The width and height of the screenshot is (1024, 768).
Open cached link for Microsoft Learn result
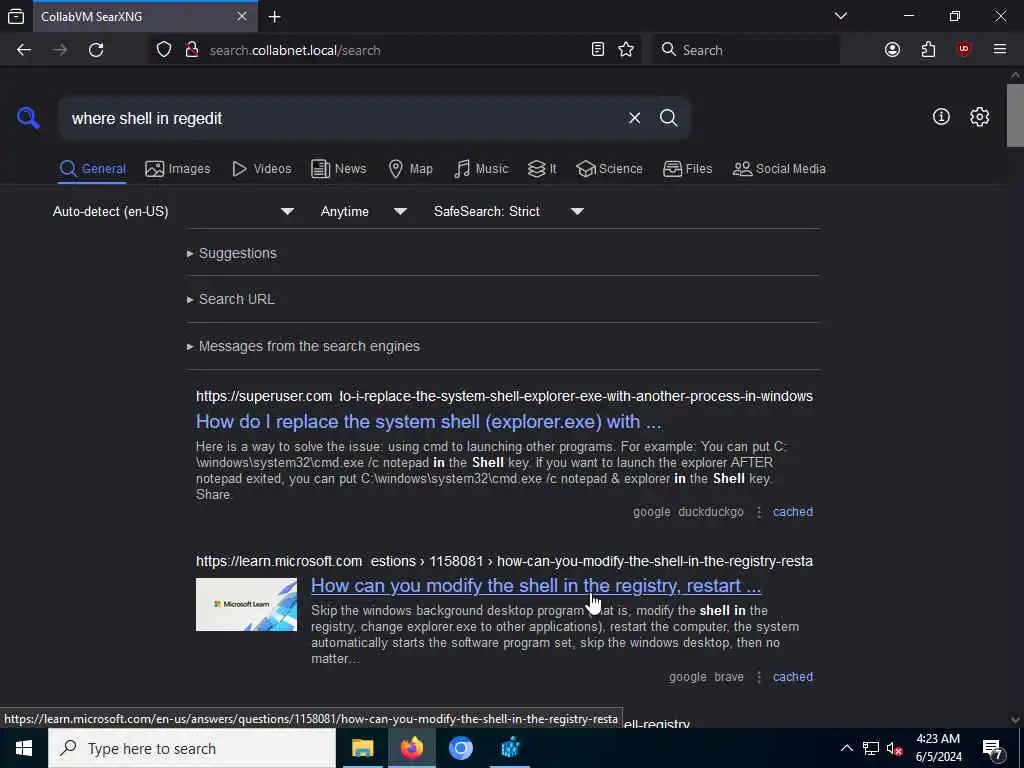click(793, 677)
